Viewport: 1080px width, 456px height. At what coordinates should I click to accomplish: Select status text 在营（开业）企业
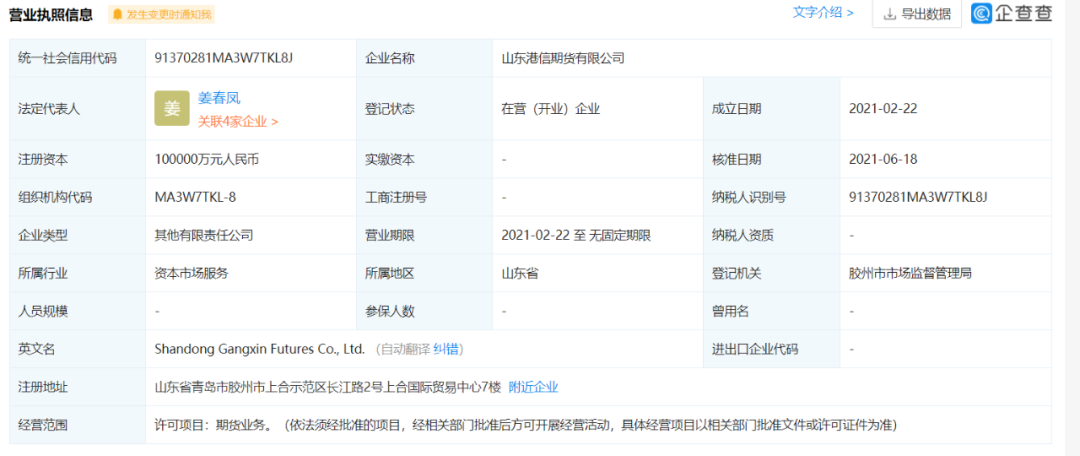(551, 108)
